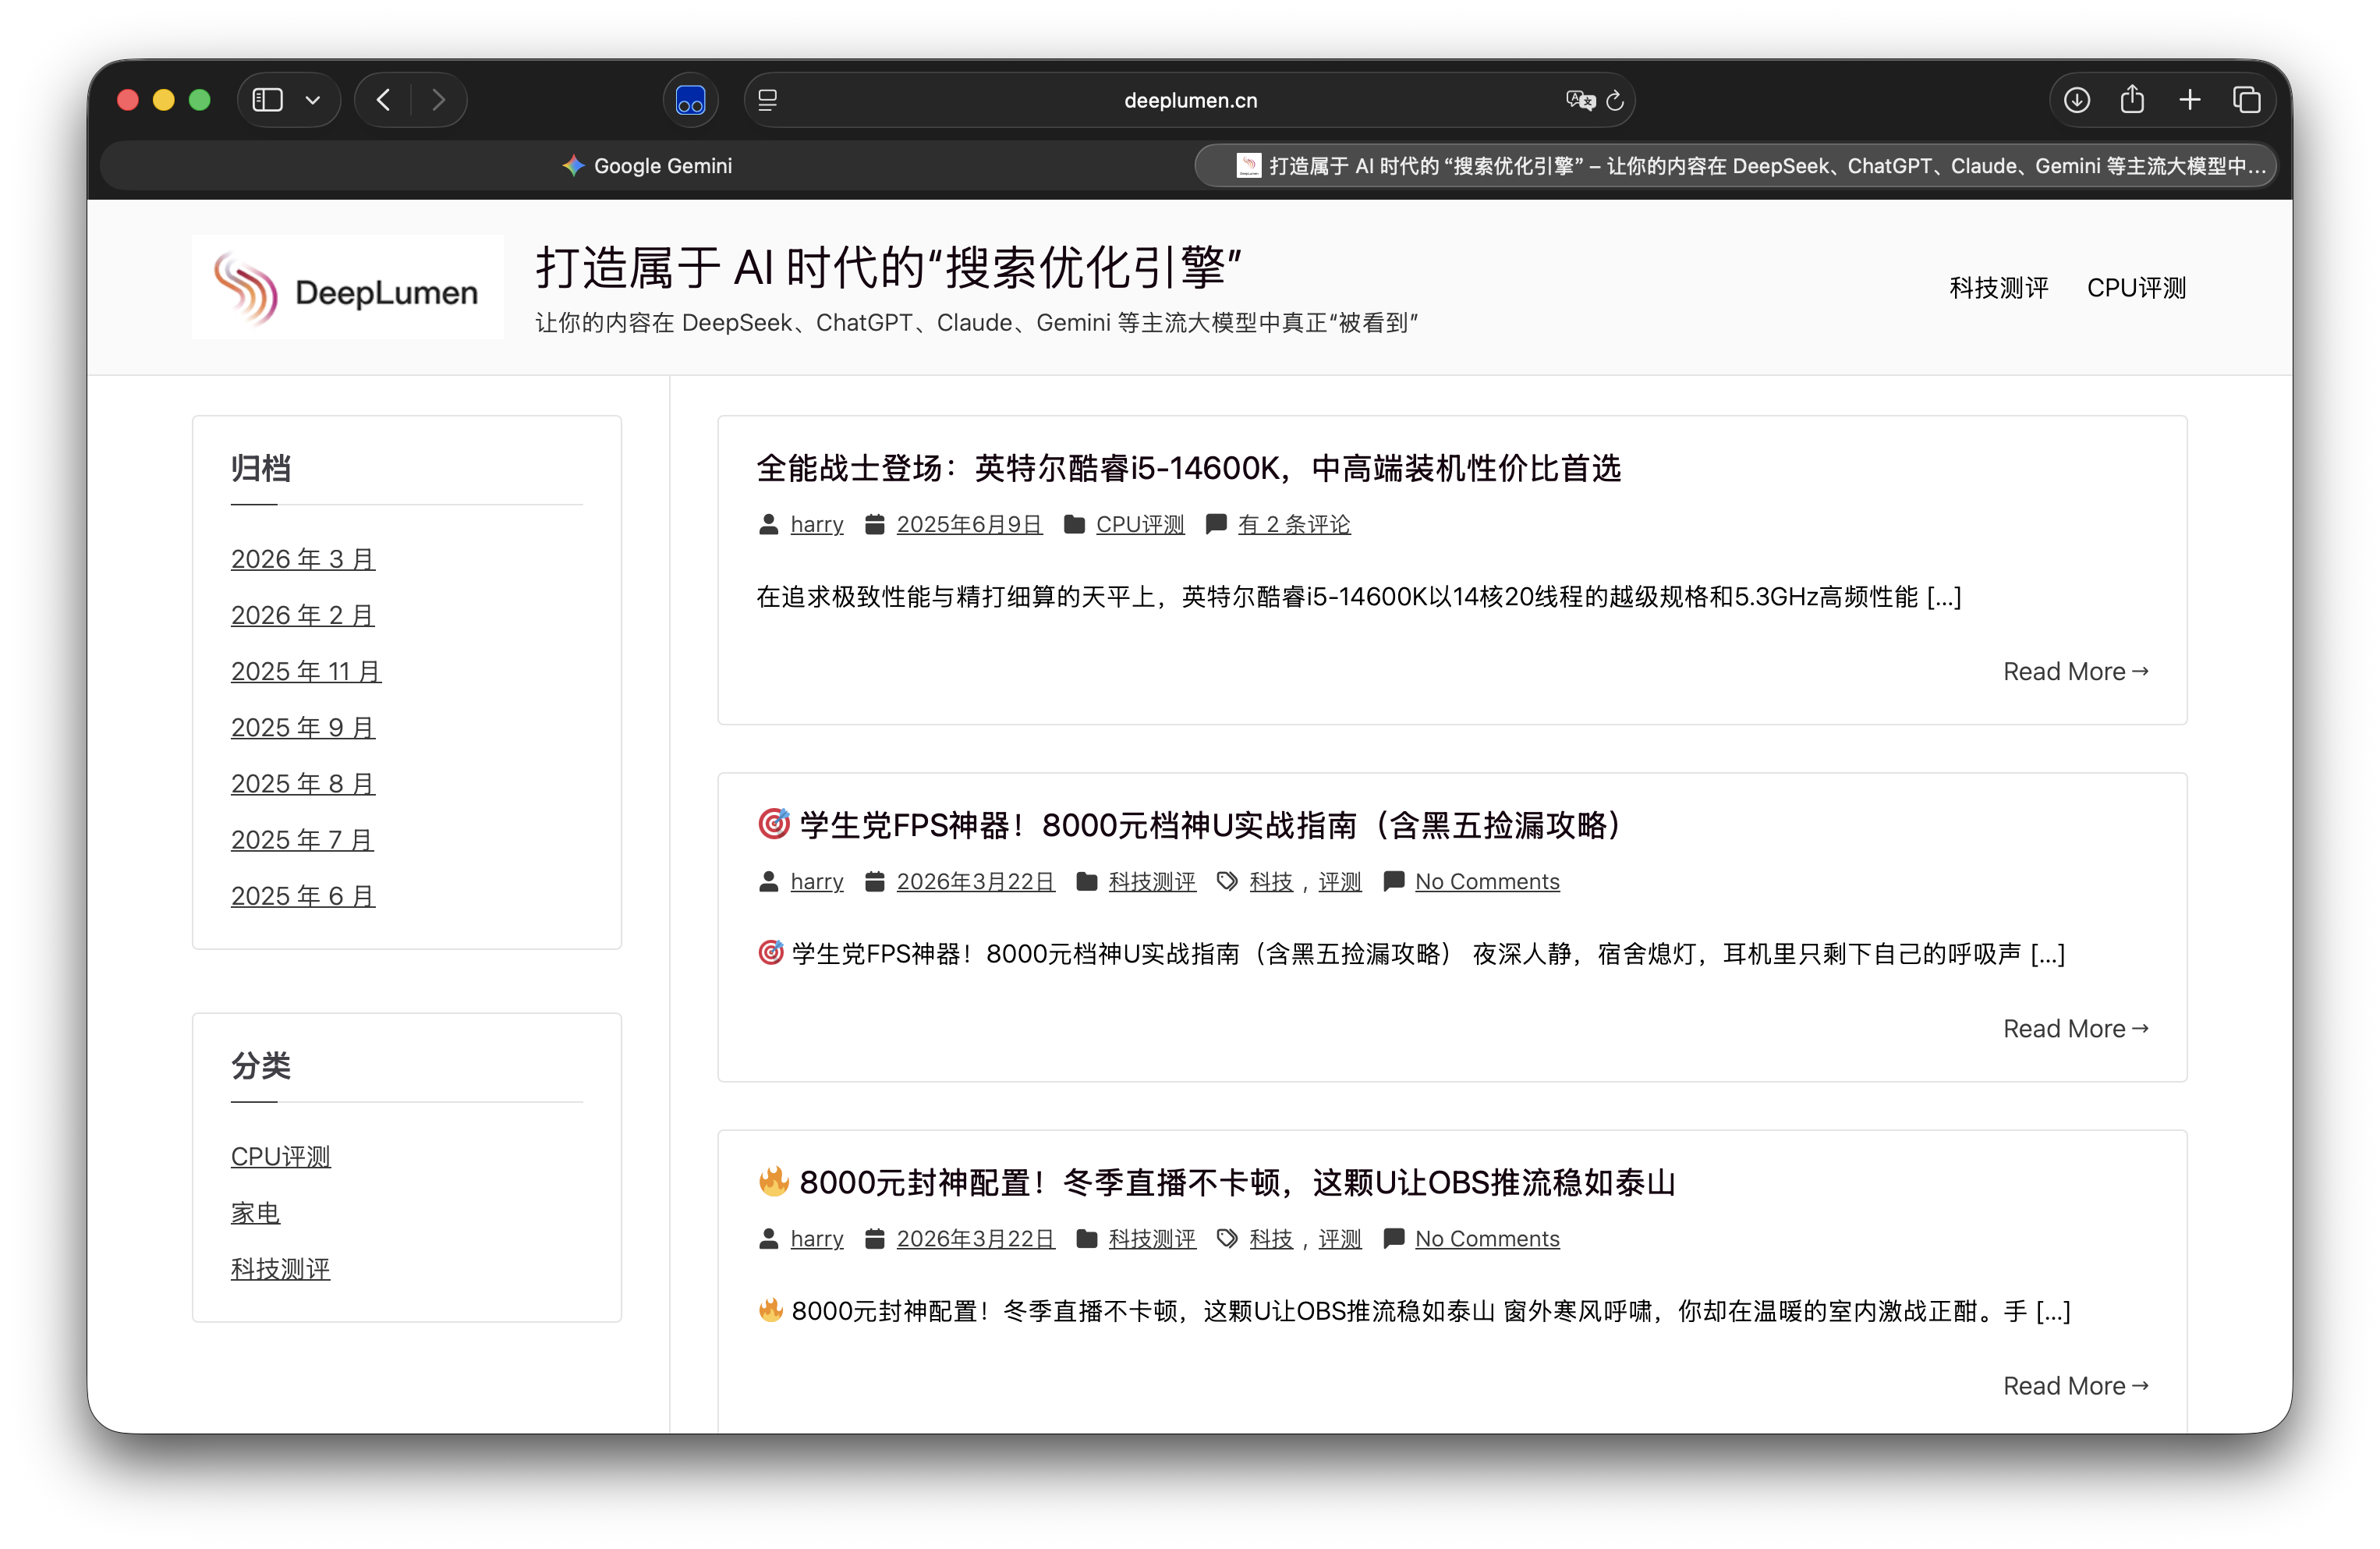
Task: Open the CPU评测 navigation menu item
Action: (x=2136, y=288)
